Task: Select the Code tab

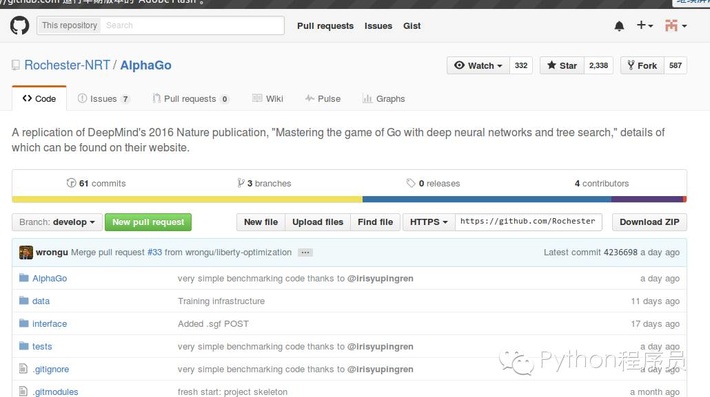Action: click(x=39, y=99)
